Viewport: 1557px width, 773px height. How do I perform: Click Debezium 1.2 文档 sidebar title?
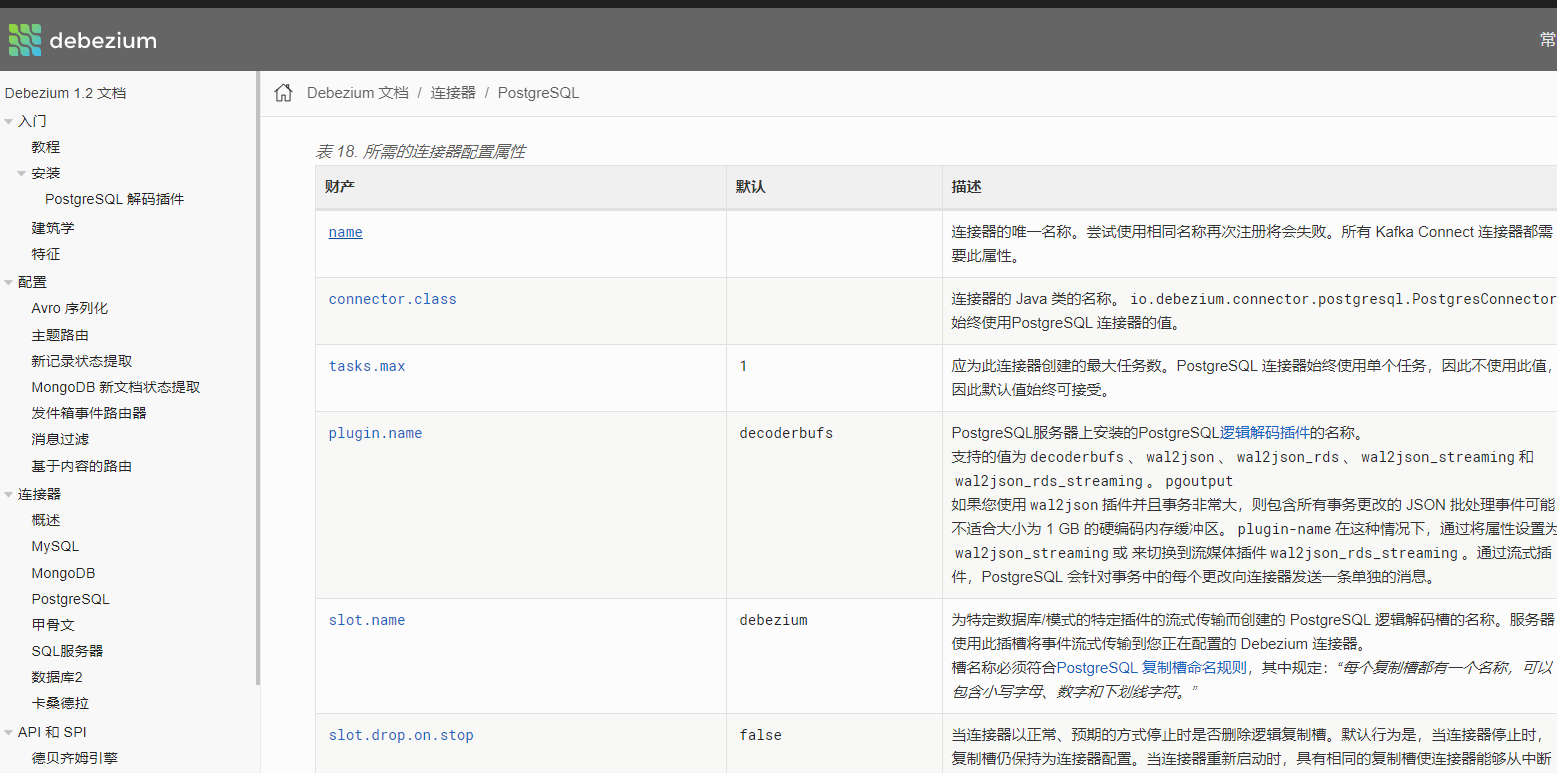66,93
